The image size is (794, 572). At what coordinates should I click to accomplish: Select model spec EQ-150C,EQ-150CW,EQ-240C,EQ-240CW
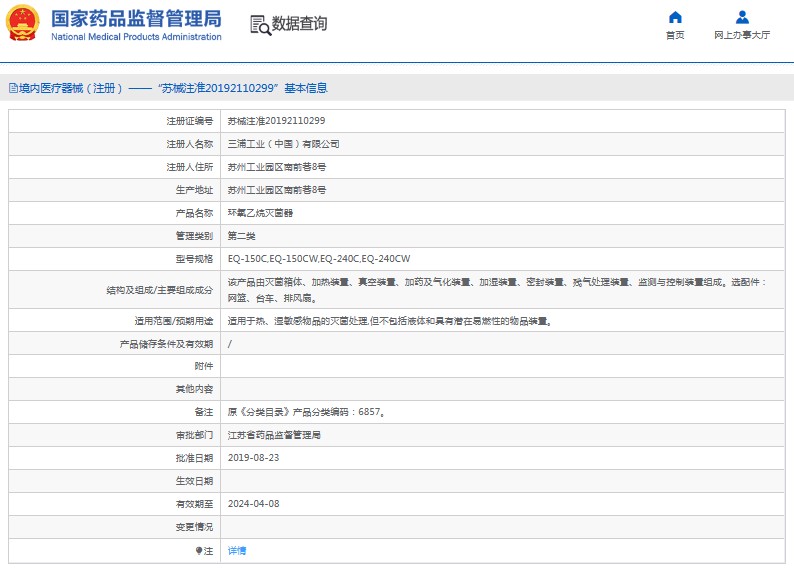pos(319,259)
